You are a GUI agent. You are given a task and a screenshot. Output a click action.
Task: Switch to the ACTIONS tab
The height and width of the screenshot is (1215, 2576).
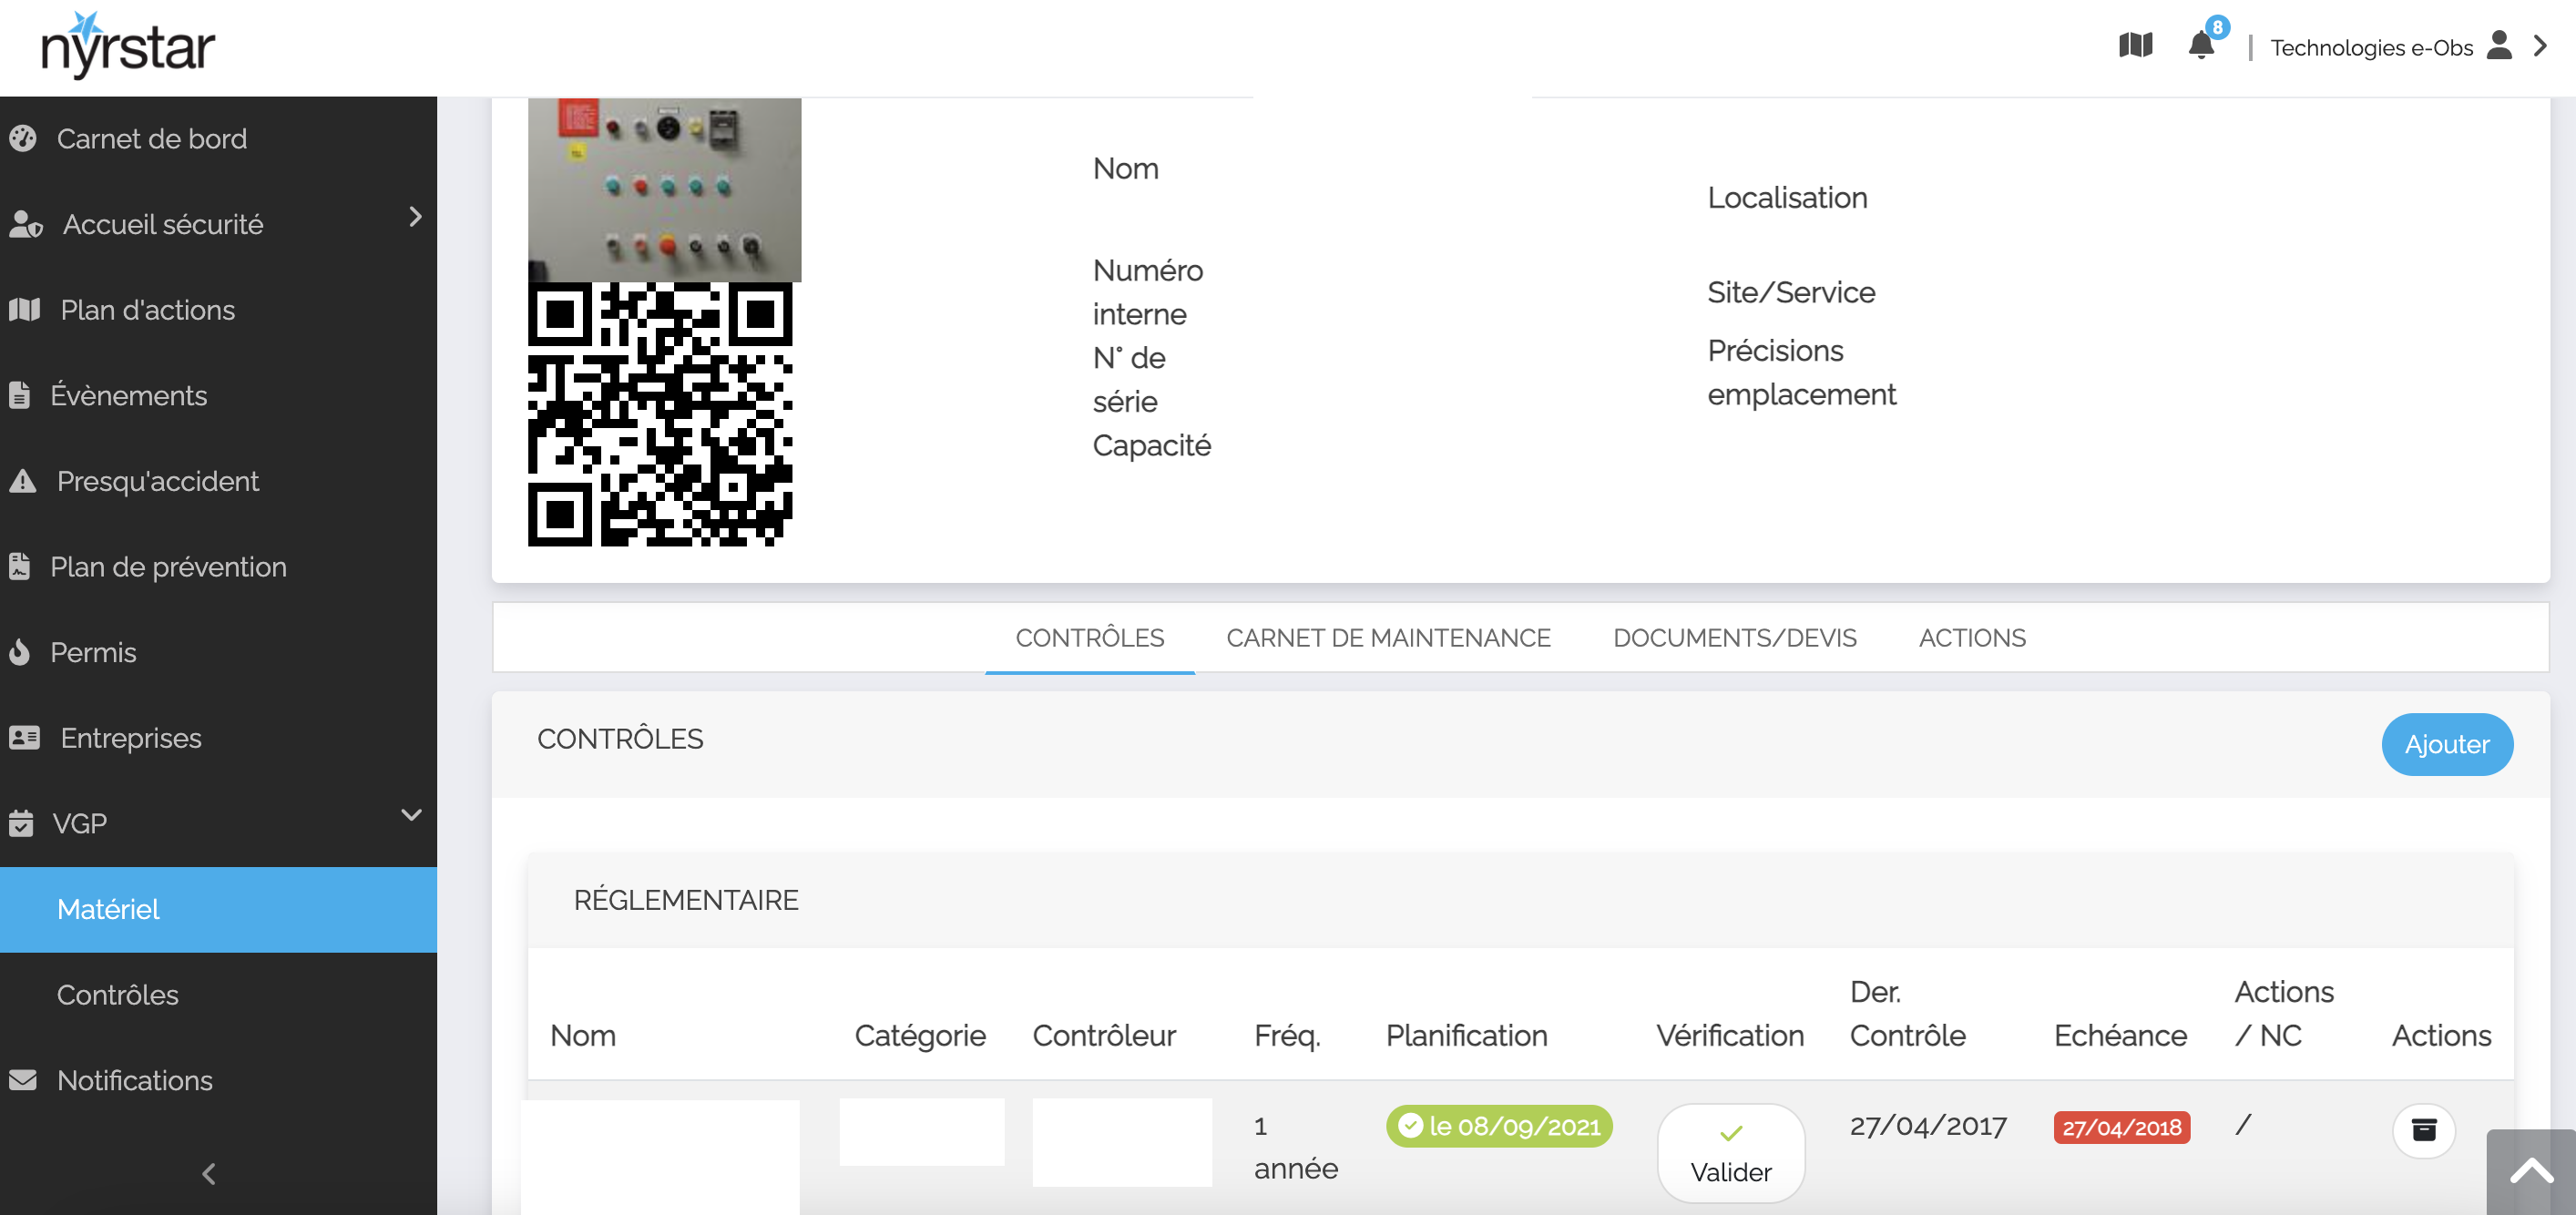click(x=1972, y=638)
